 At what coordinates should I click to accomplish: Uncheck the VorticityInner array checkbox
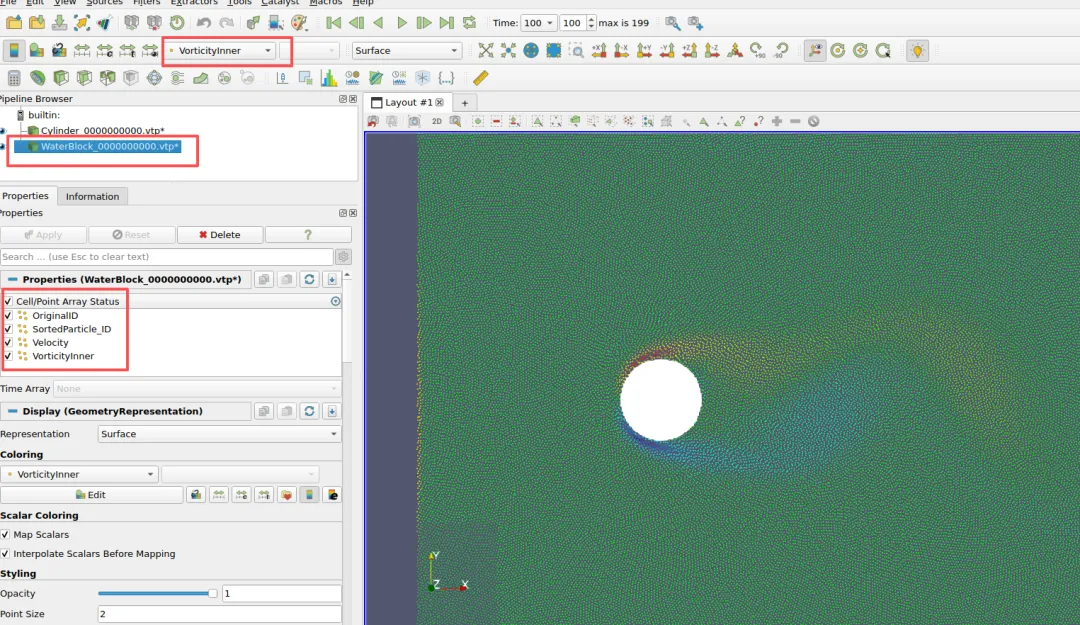click(8, 356)
